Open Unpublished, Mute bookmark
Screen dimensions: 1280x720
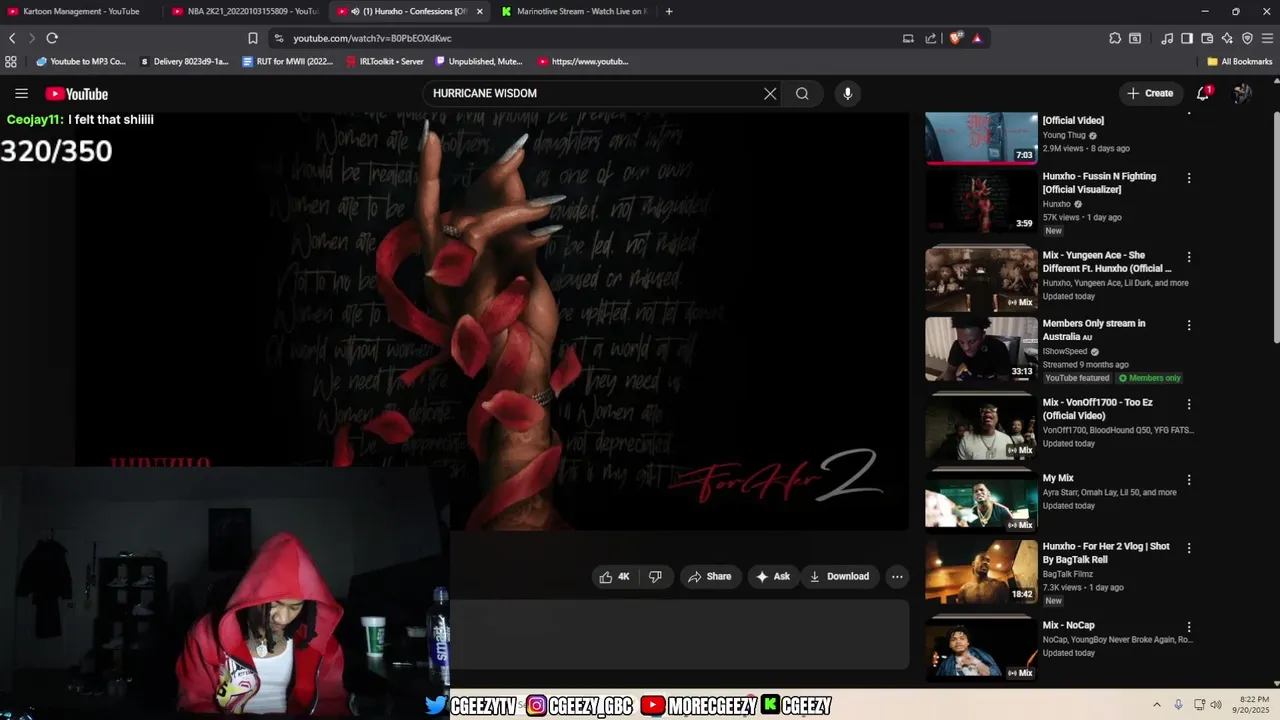478,61
